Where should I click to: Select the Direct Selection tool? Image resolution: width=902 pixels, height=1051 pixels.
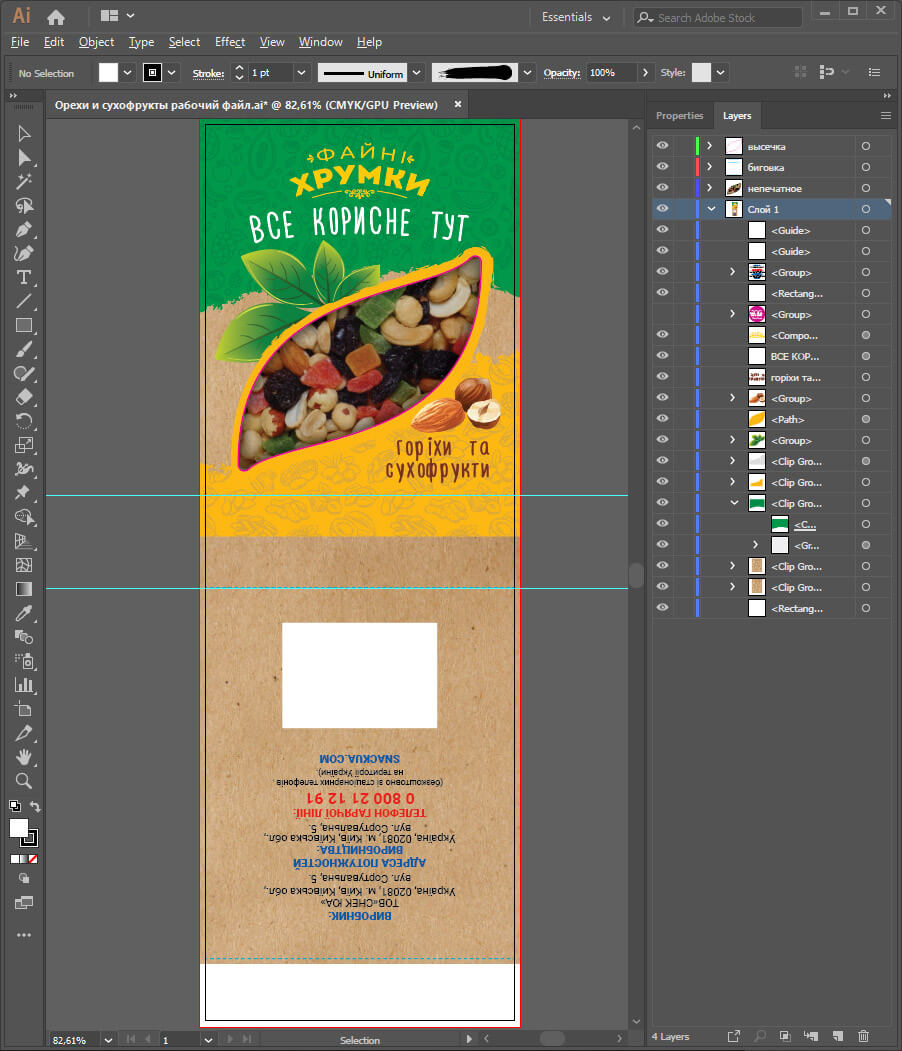coord(24,158)
